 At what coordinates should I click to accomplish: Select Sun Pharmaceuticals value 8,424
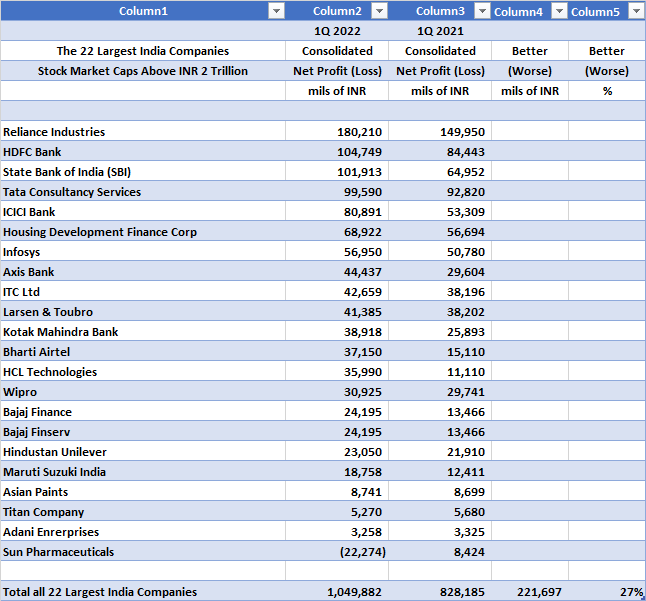[x=440, y=552]
